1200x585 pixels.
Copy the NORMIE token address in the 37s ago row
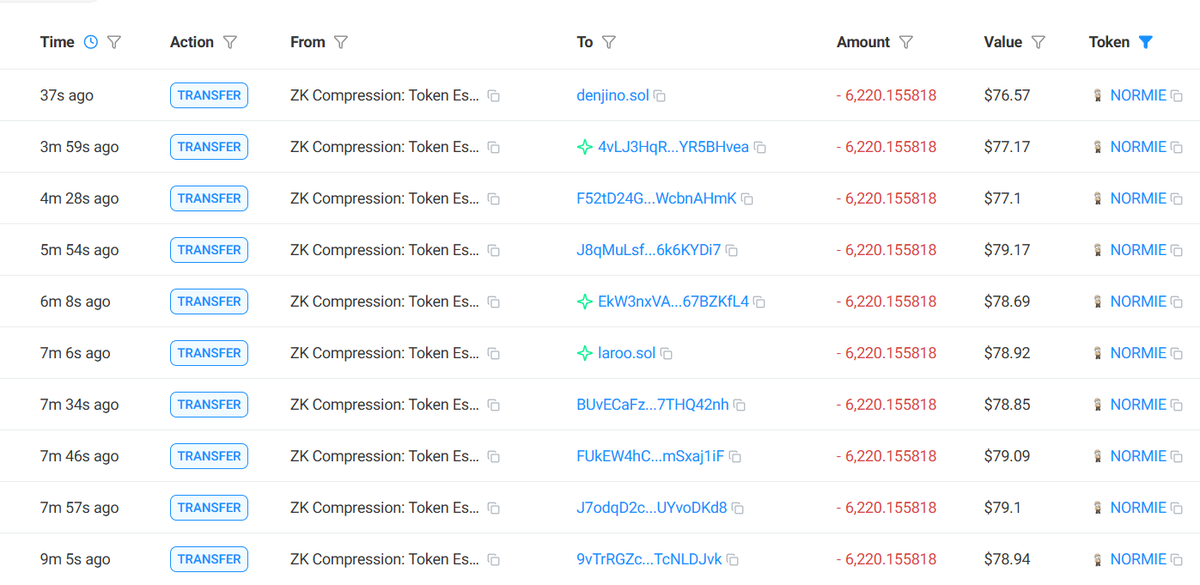pos(1176,96)
